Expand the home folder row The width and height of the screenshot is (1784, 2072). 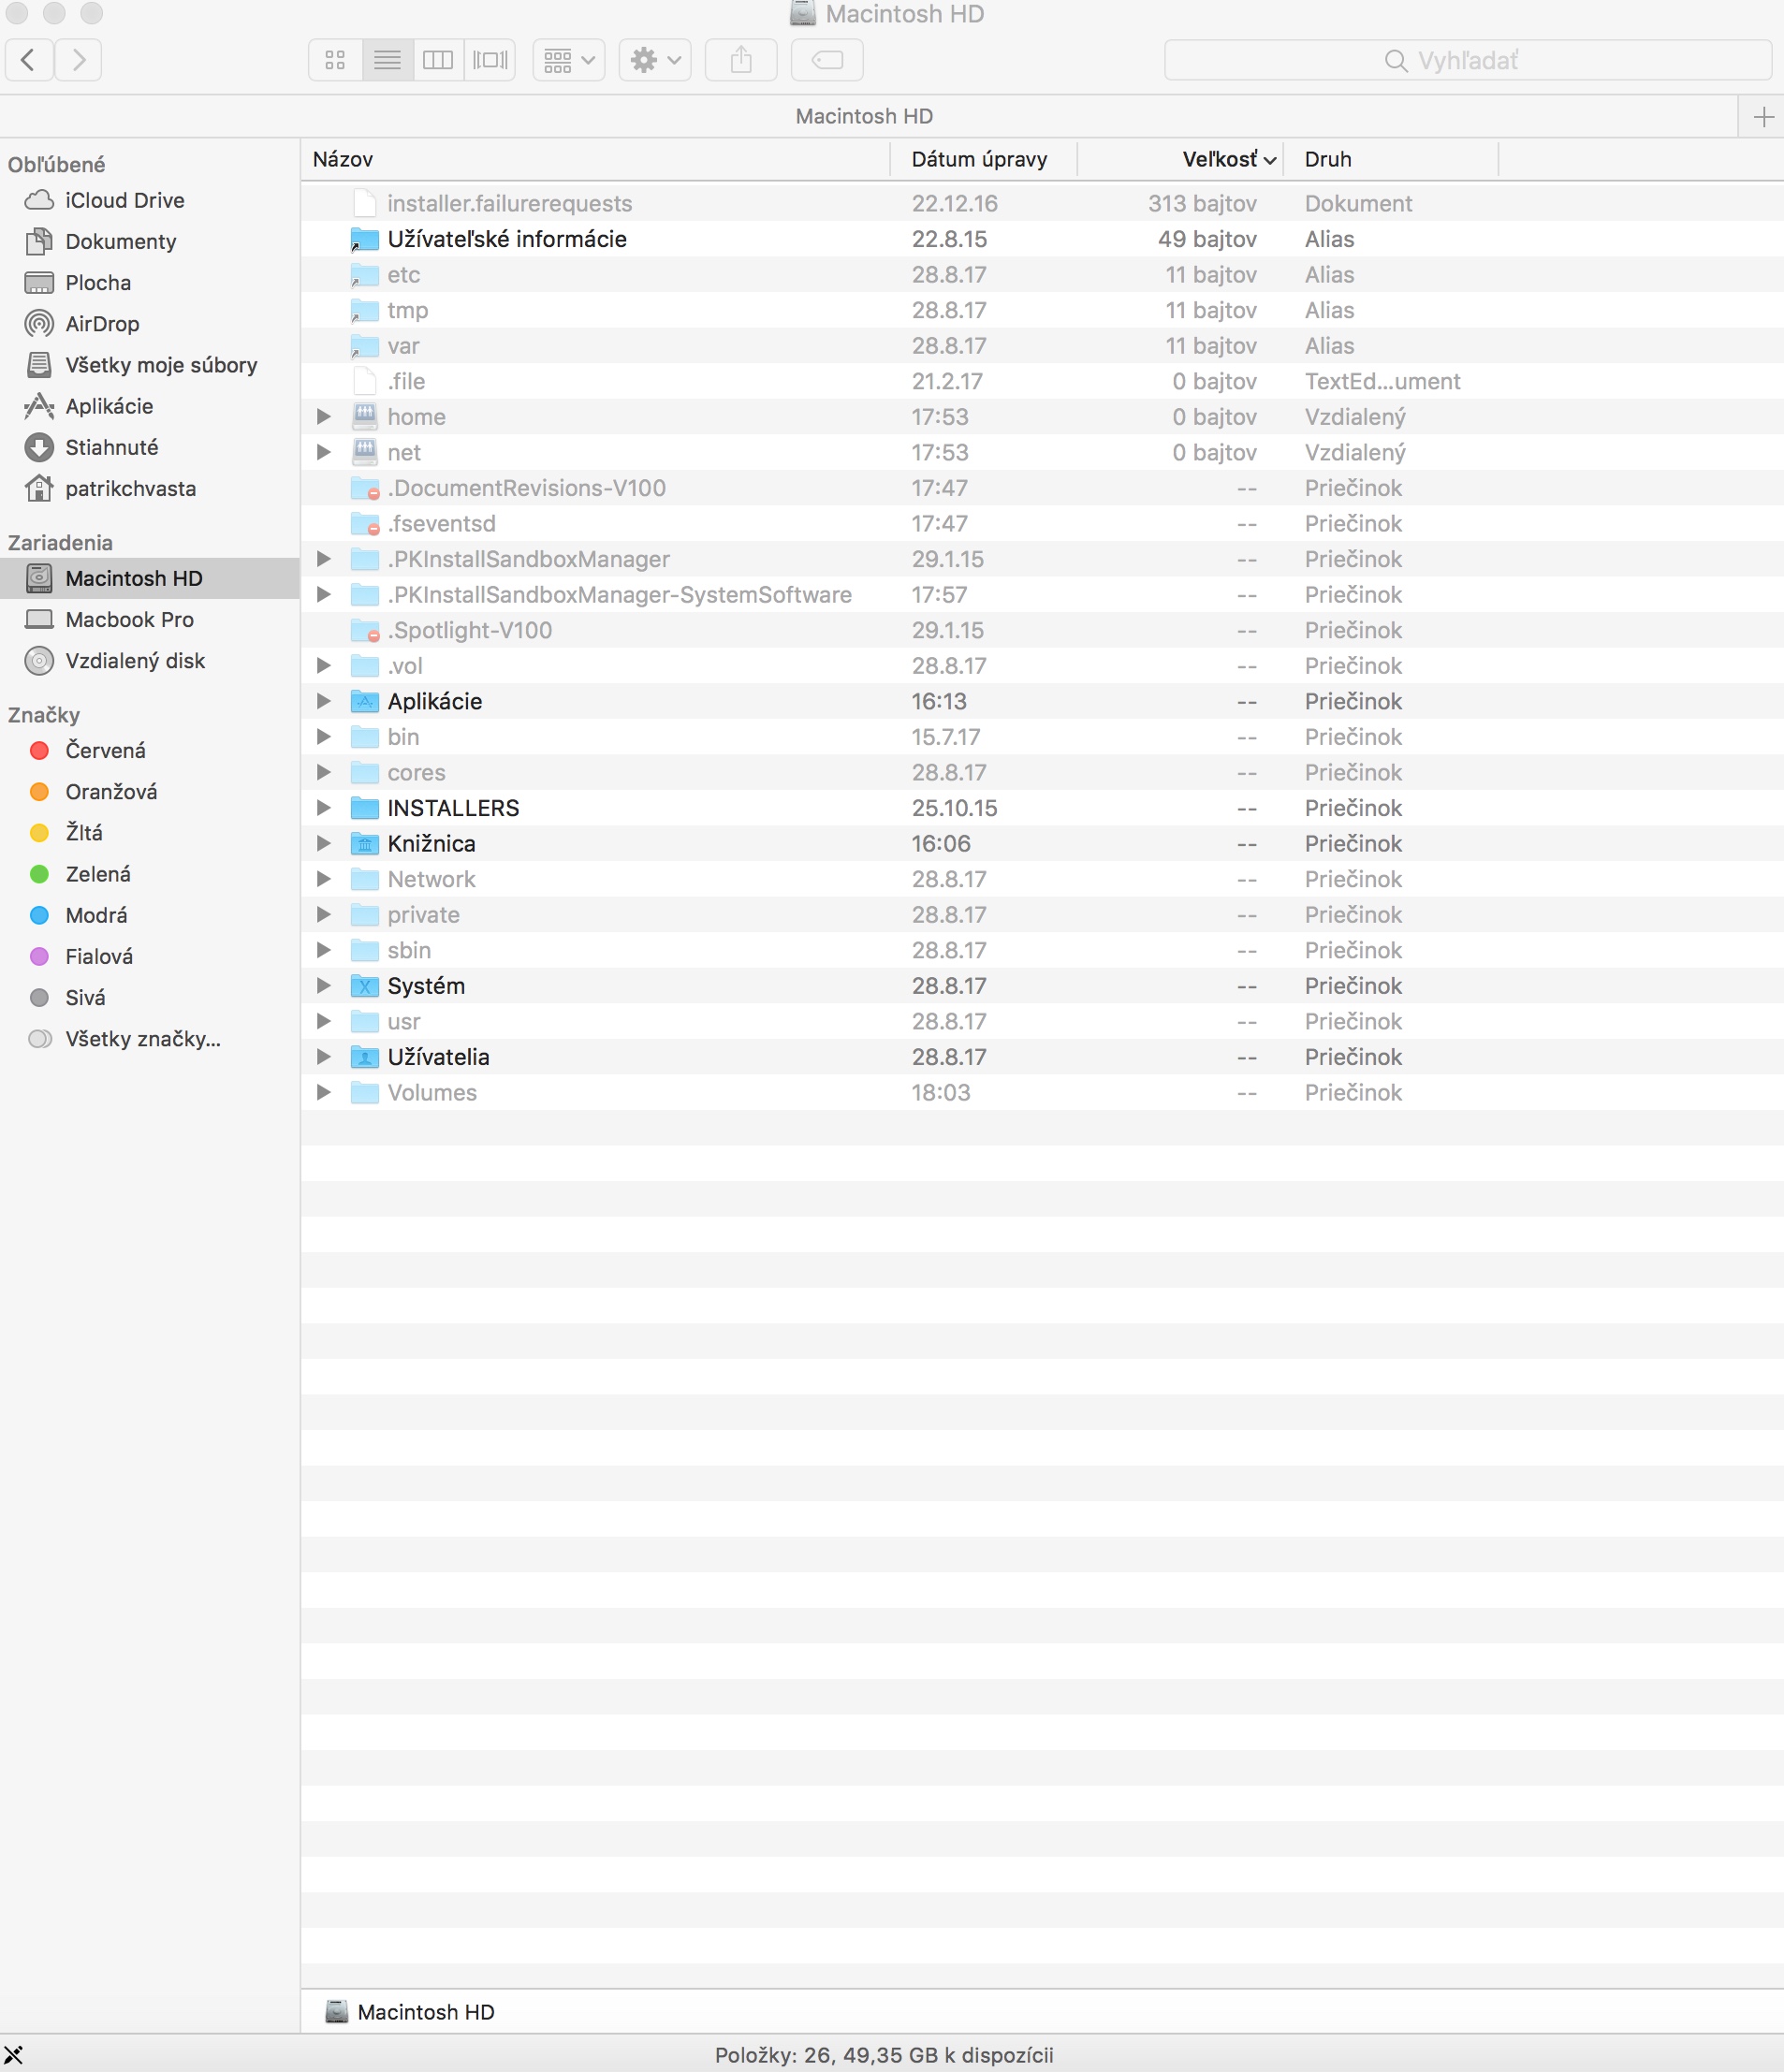(323, 416)
